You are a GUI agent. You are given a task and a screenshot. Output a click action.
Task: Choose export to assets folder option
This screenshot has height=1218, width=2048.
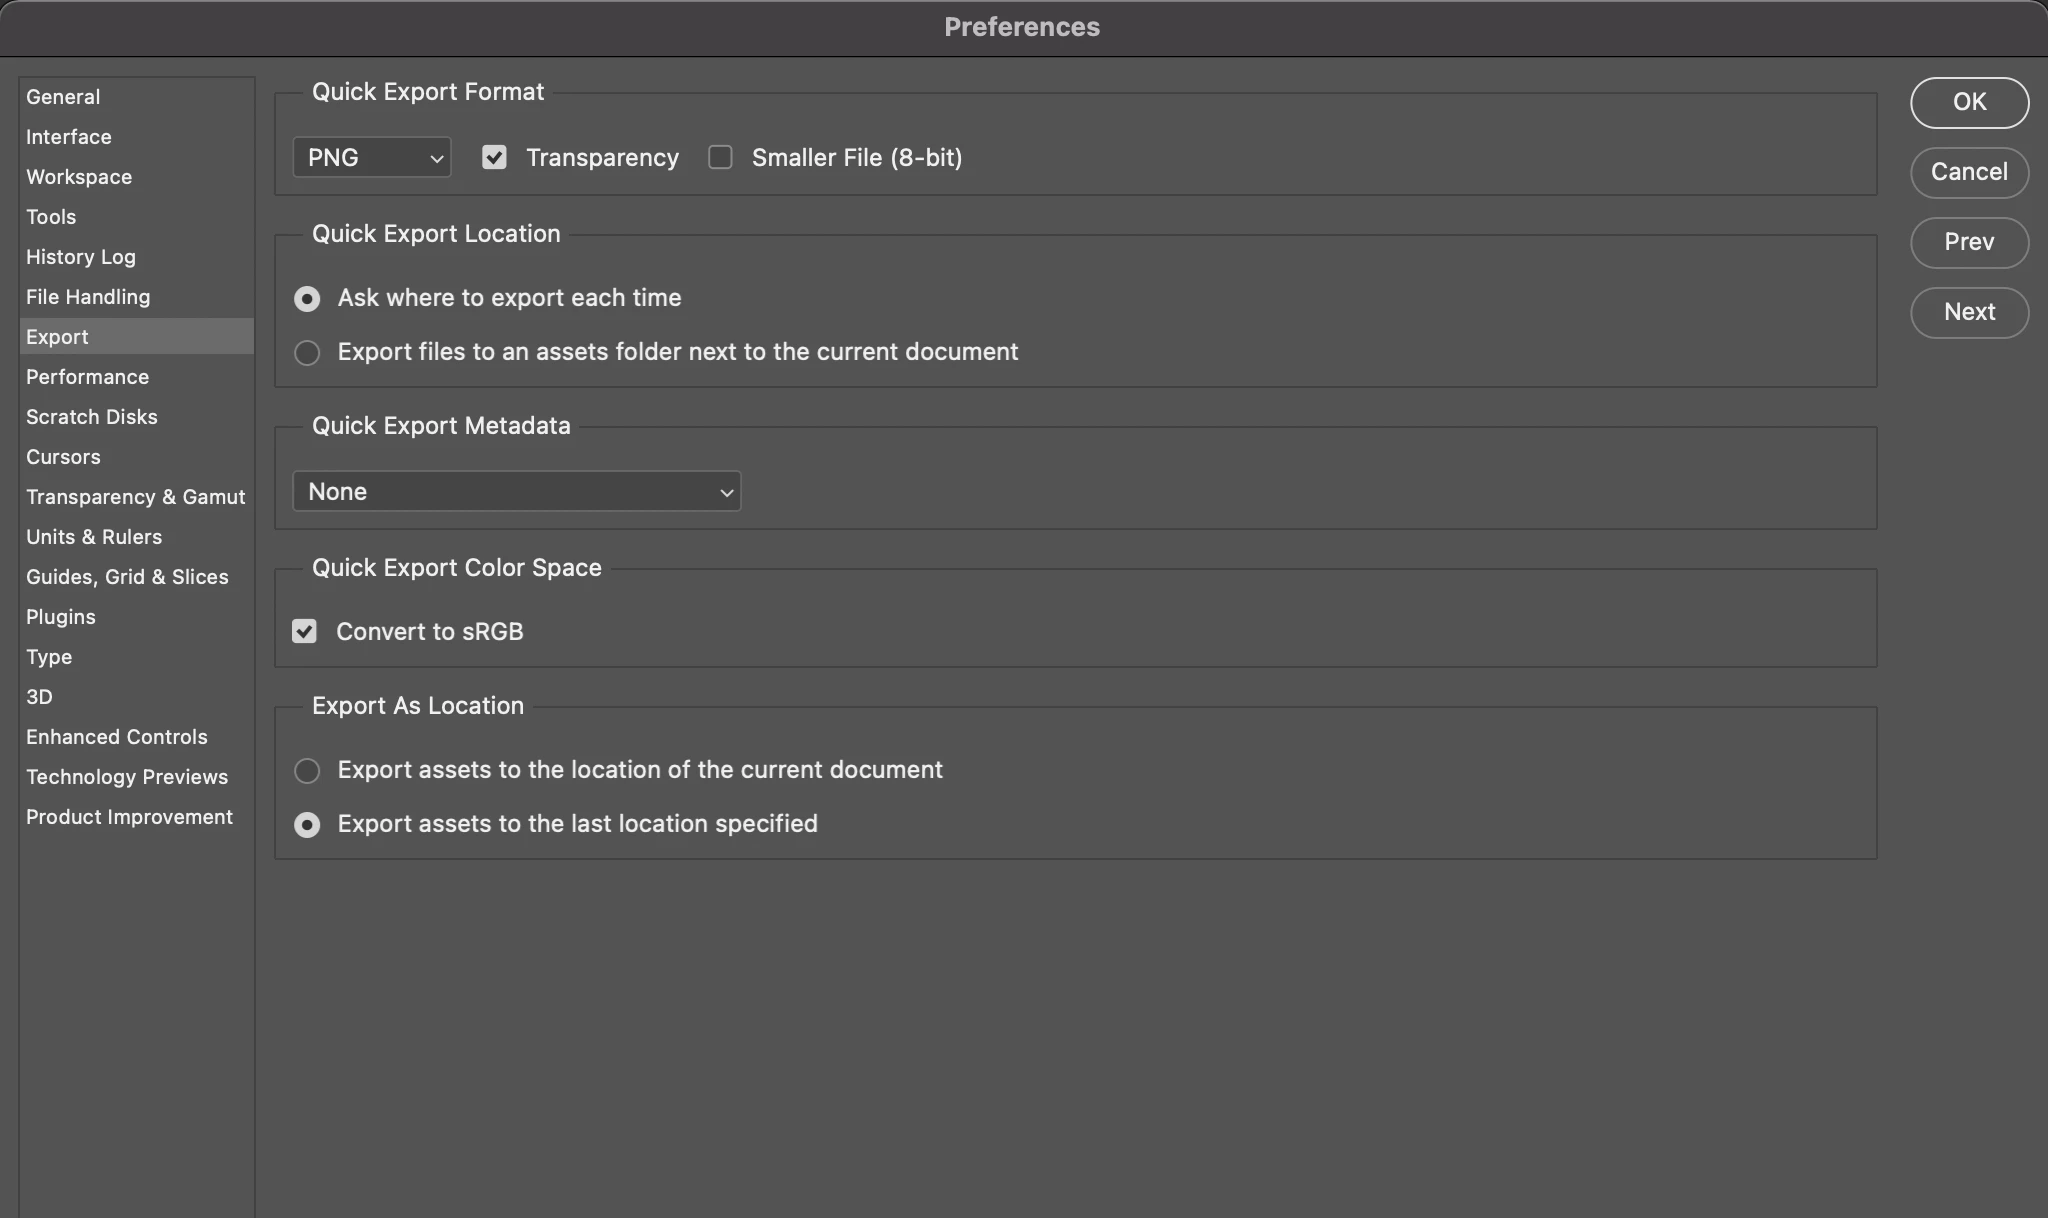[x=307, y=353]
